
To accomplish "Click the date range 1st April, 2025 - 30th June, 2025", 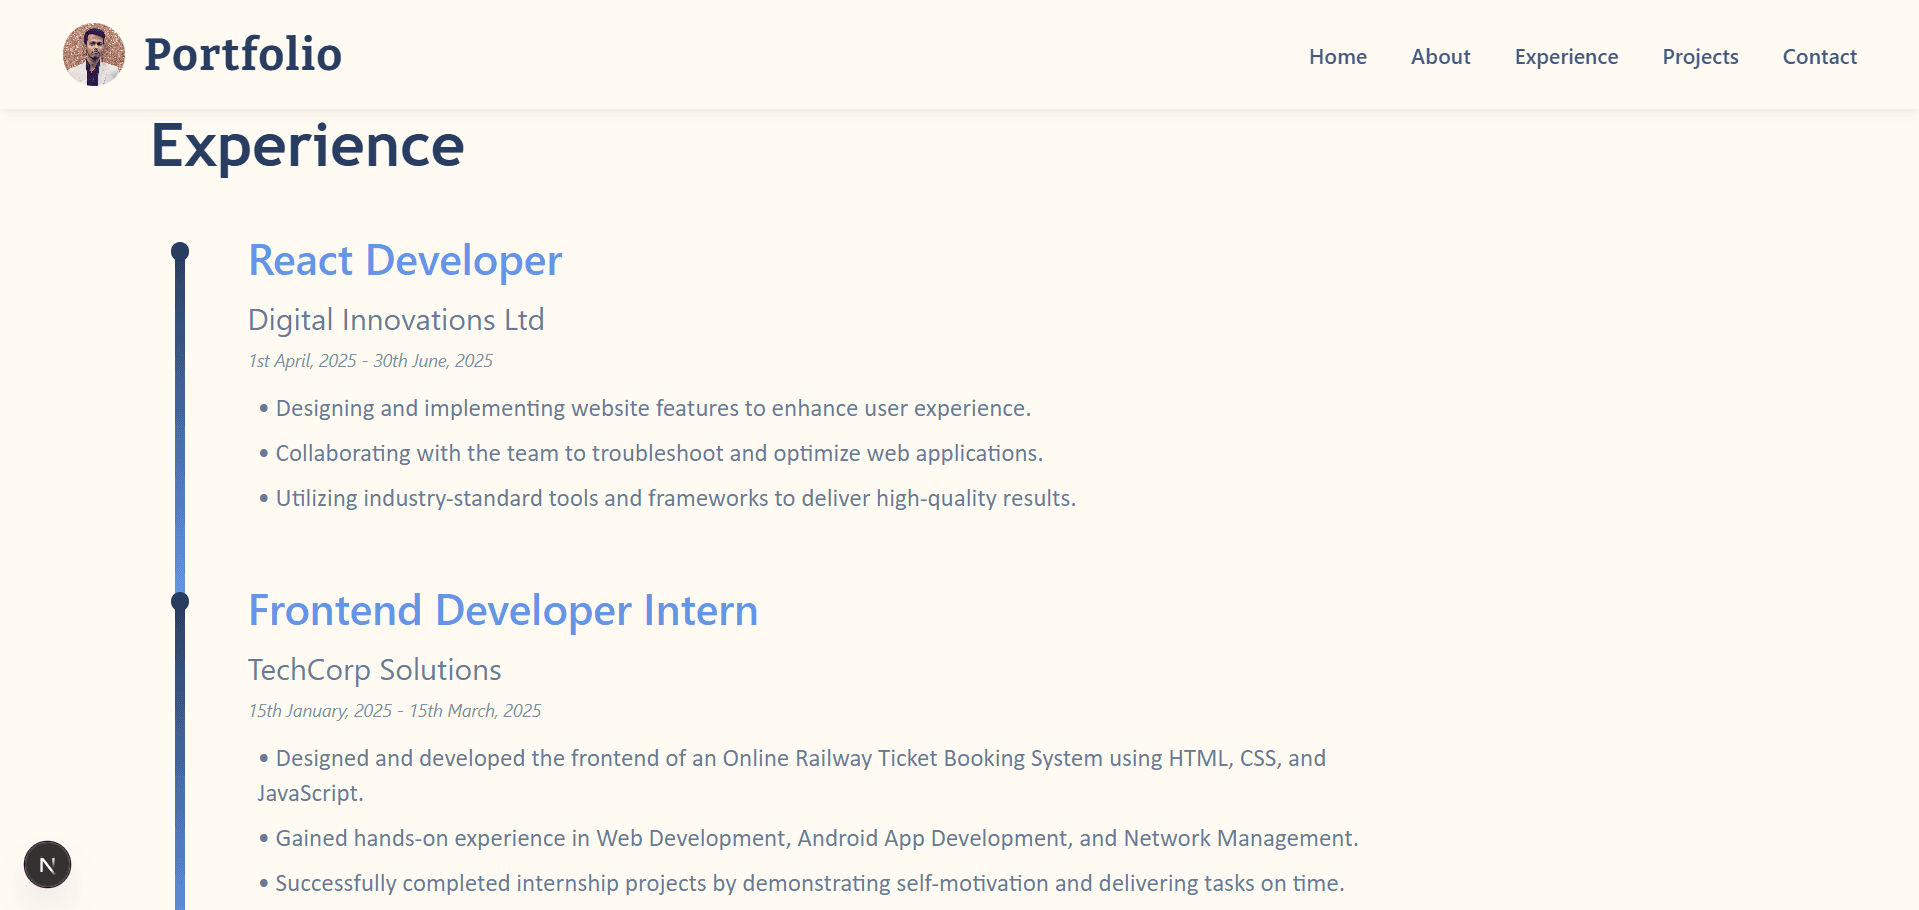I will pos(371,361).
